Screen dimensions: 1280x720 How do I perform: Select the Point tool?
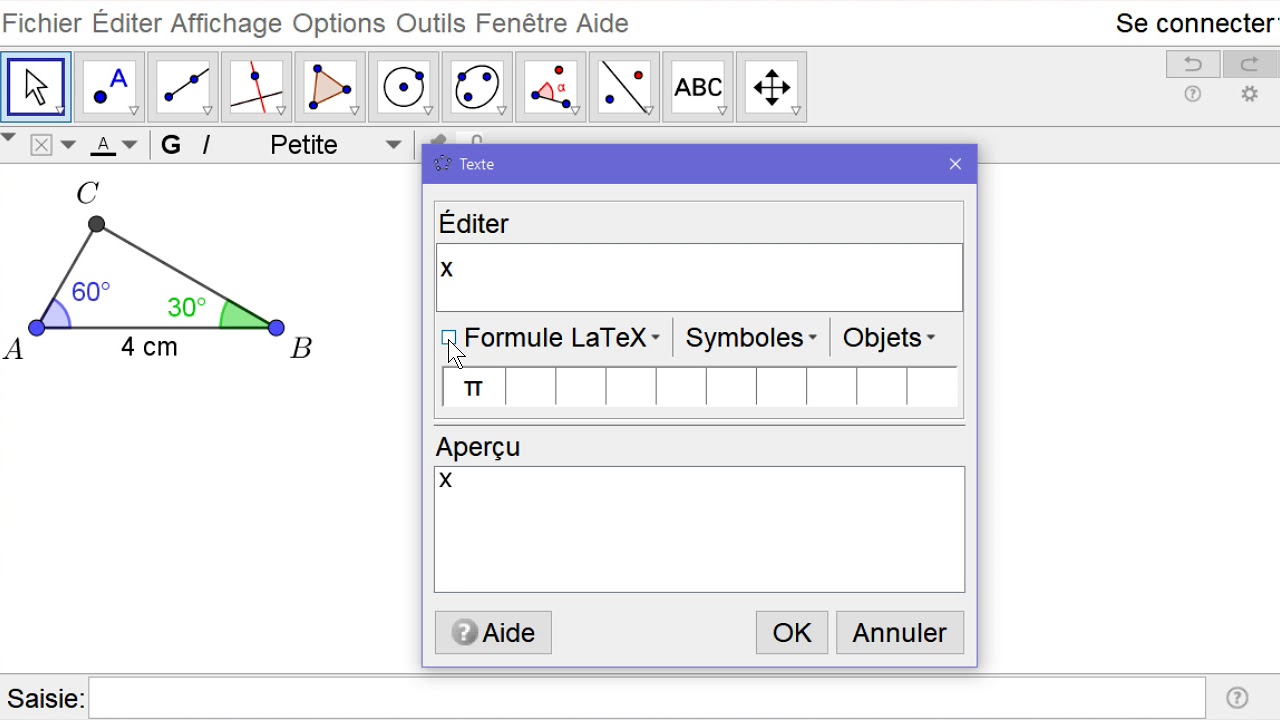point(110,87)
